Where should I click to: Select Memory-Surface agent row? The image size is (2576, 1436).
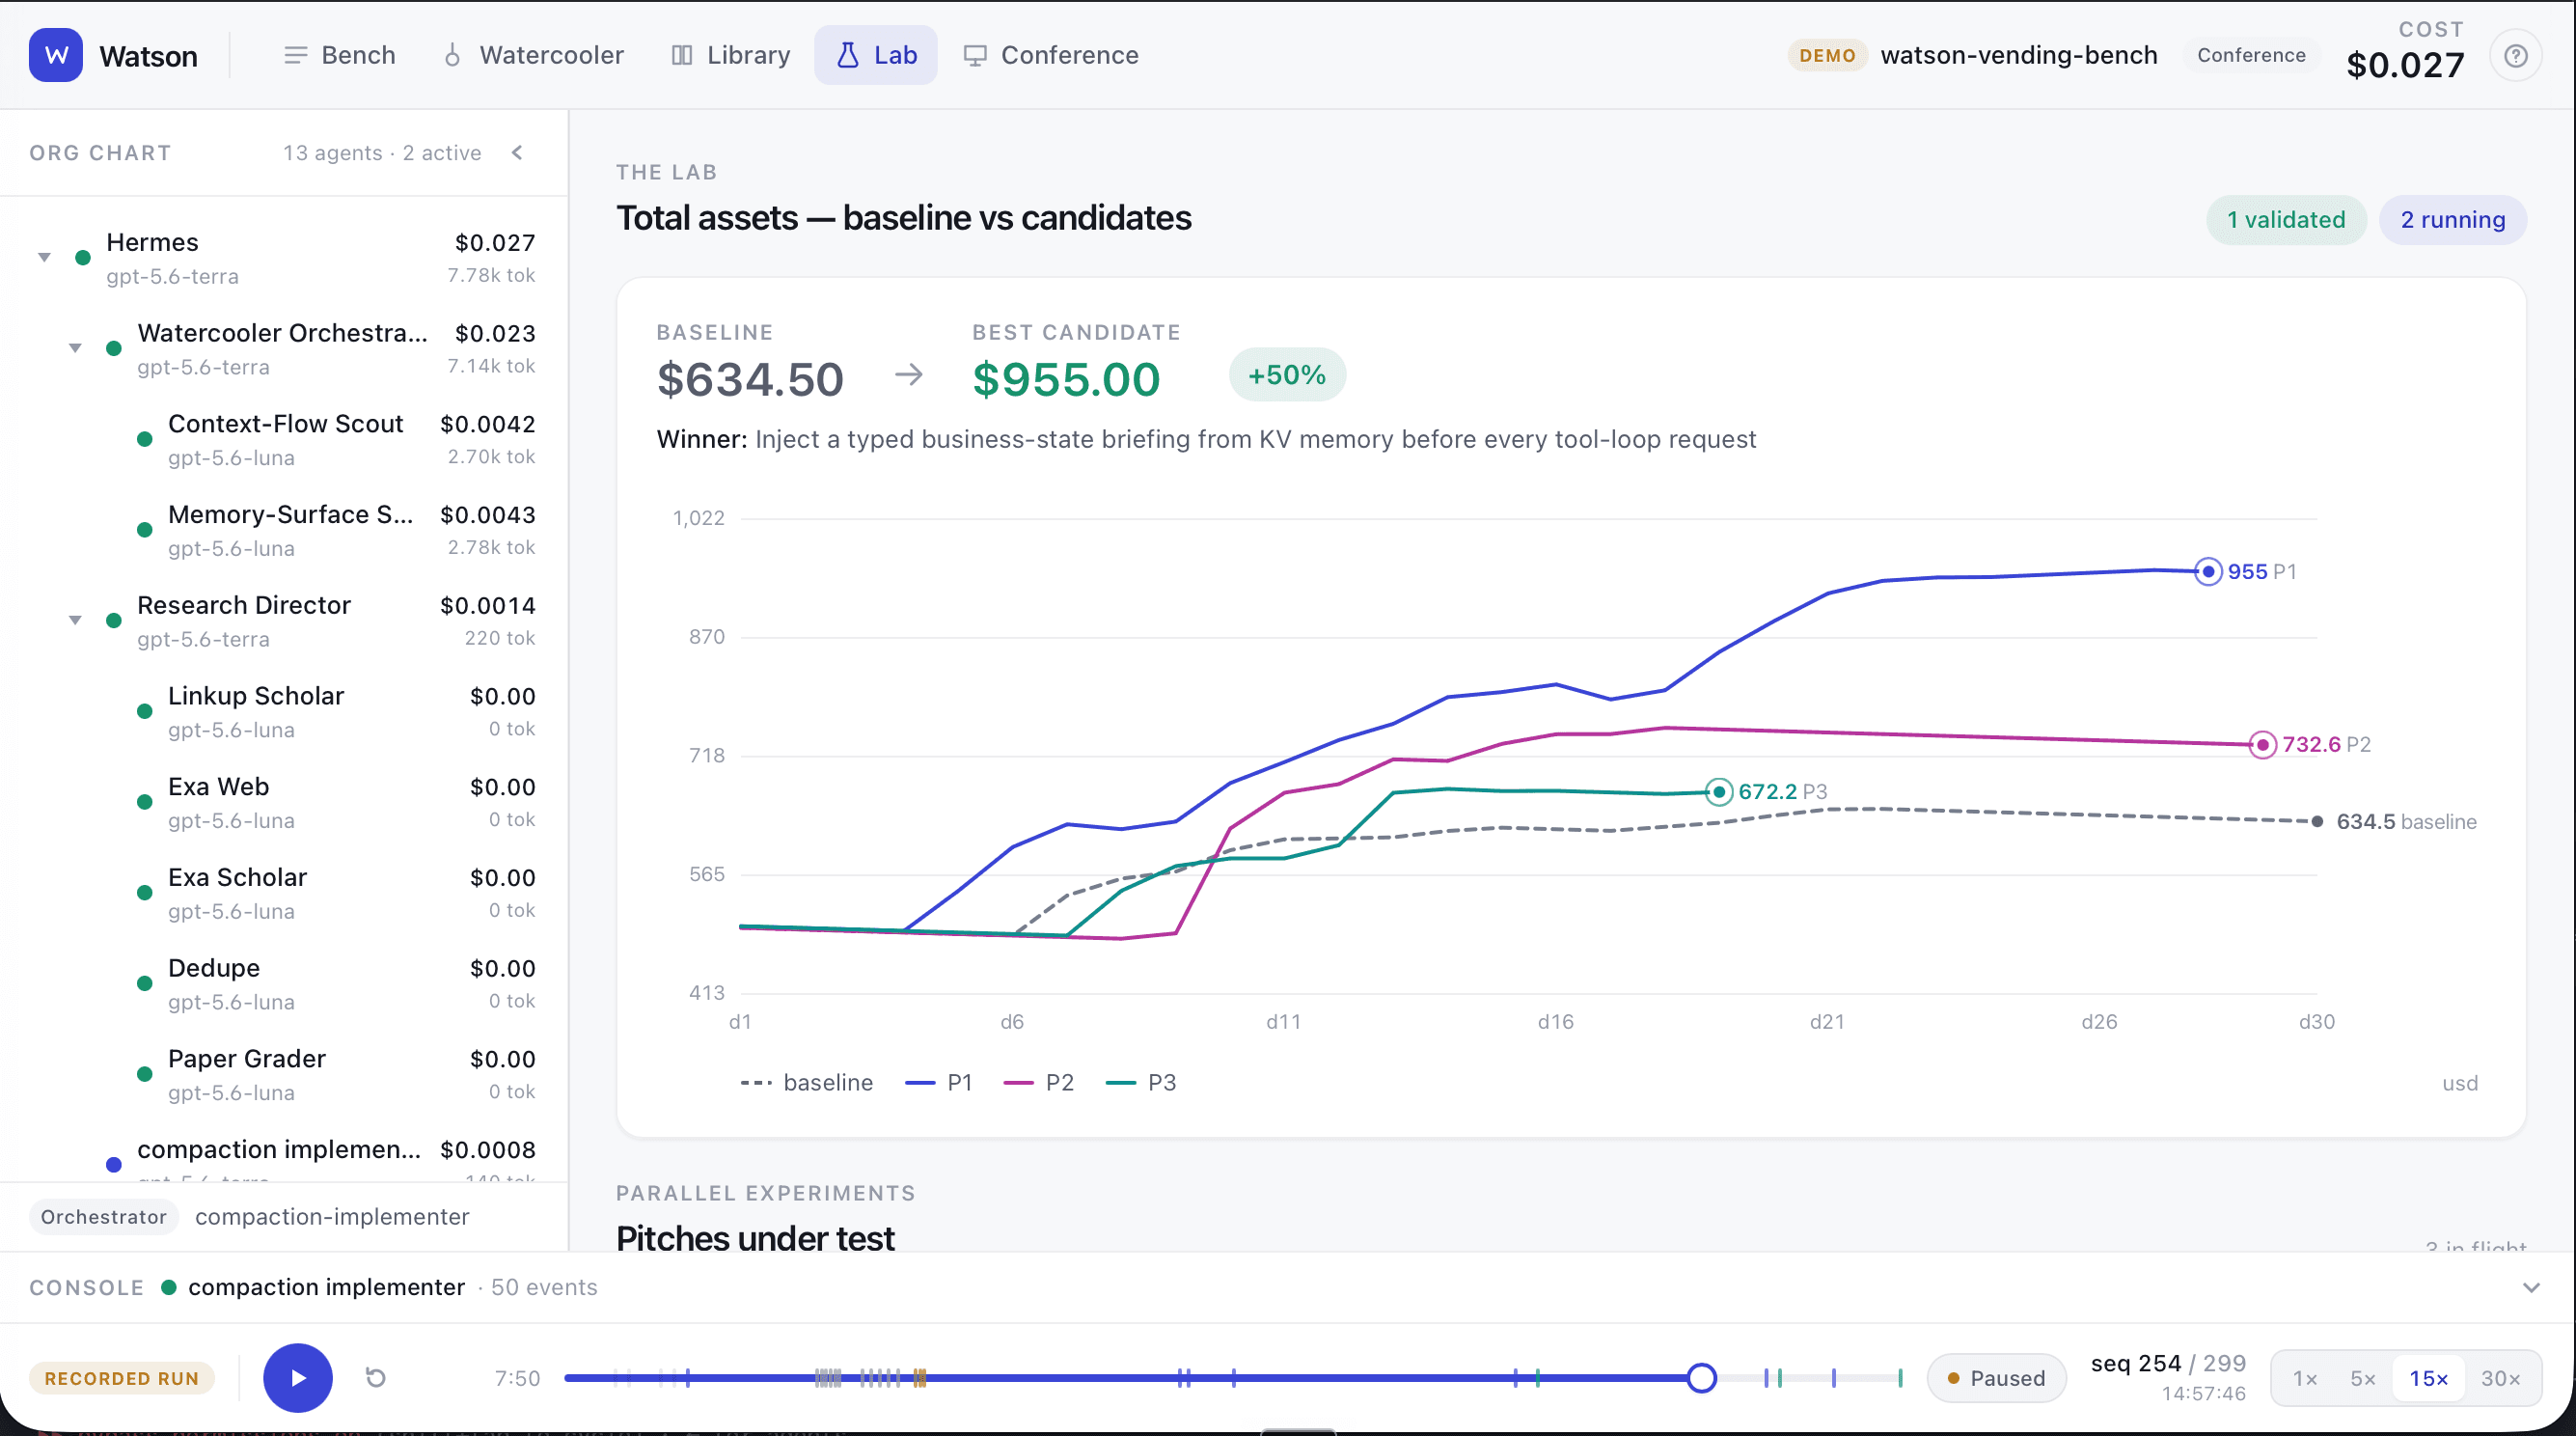285,530
